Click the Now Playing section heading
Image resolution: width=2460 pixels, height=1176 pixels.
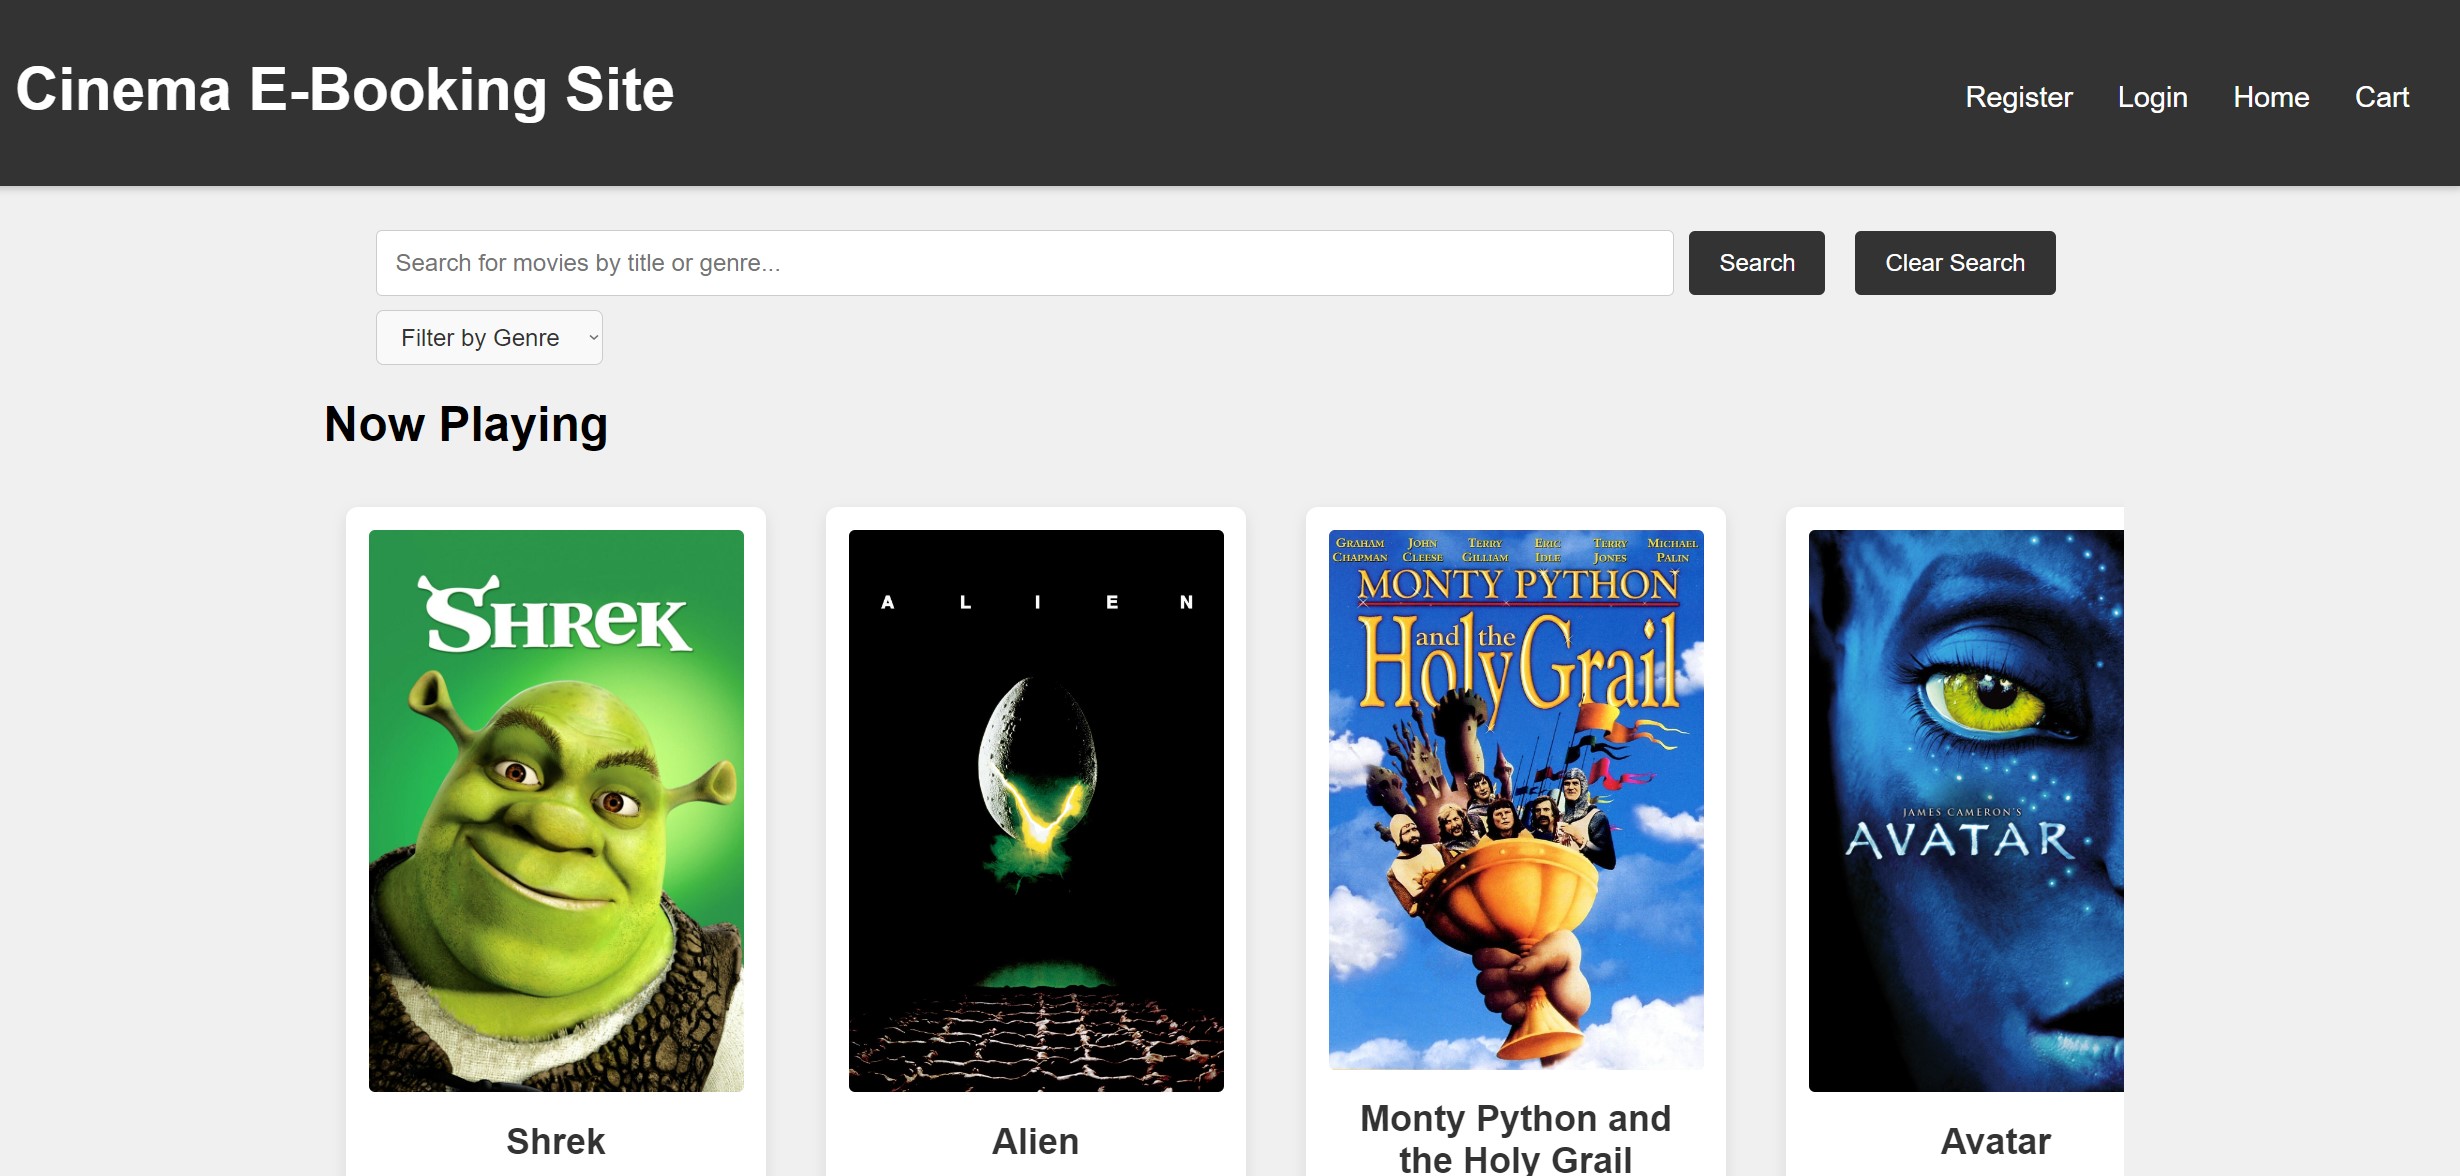(465, 424)
